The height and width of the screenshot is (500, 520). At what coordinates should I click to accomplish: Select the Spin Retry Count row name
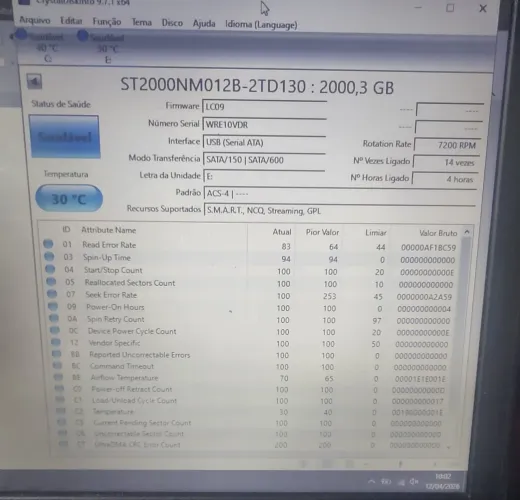point(116,319)
